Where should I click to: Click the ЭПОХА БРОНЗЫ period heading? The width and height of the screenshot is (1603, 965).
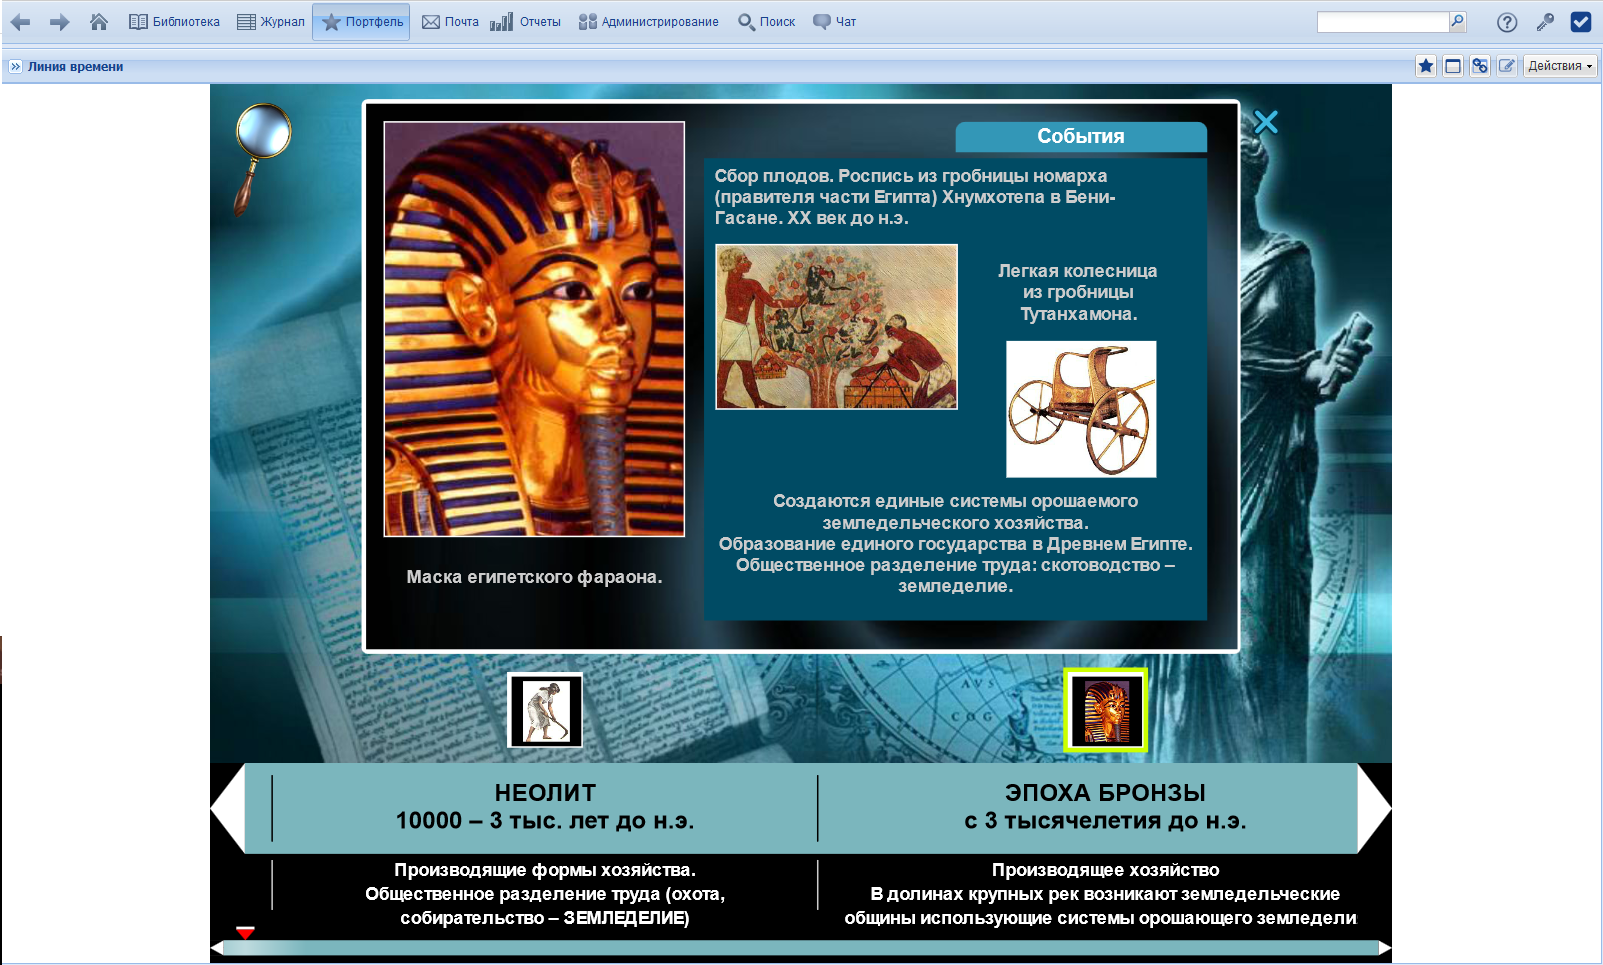(1105, 793)
